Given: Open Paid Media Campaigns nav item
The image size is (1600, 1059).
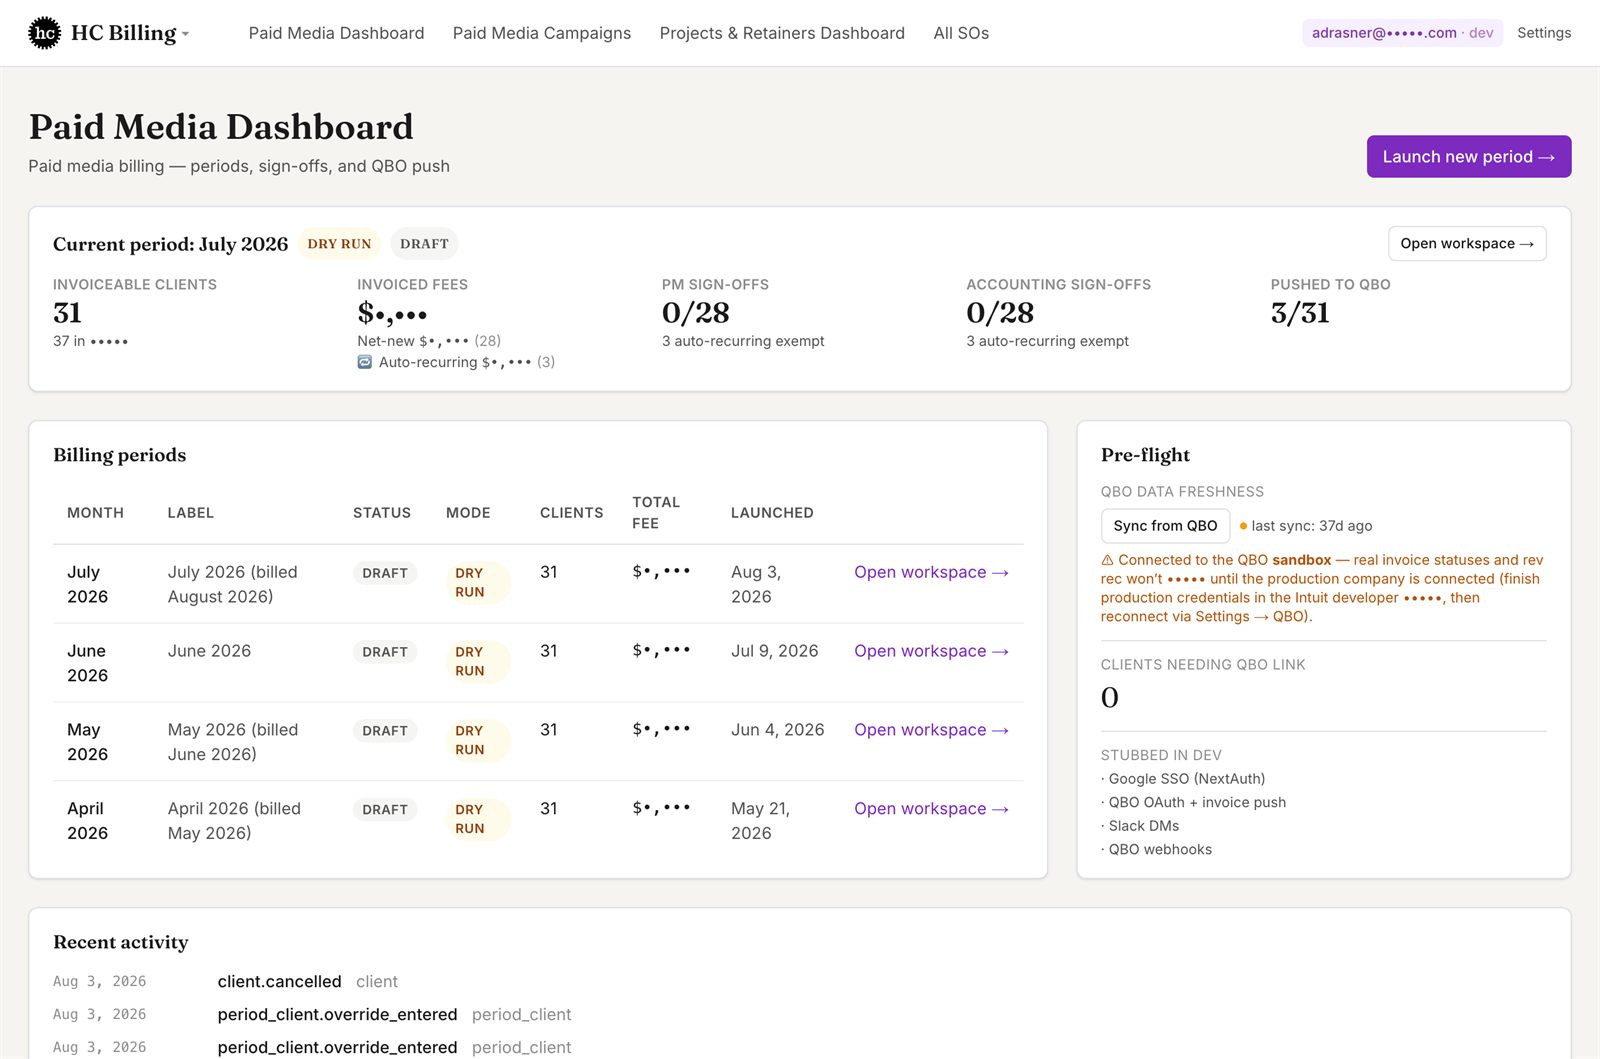Looking at the screenshot, I should pos(542,33).
